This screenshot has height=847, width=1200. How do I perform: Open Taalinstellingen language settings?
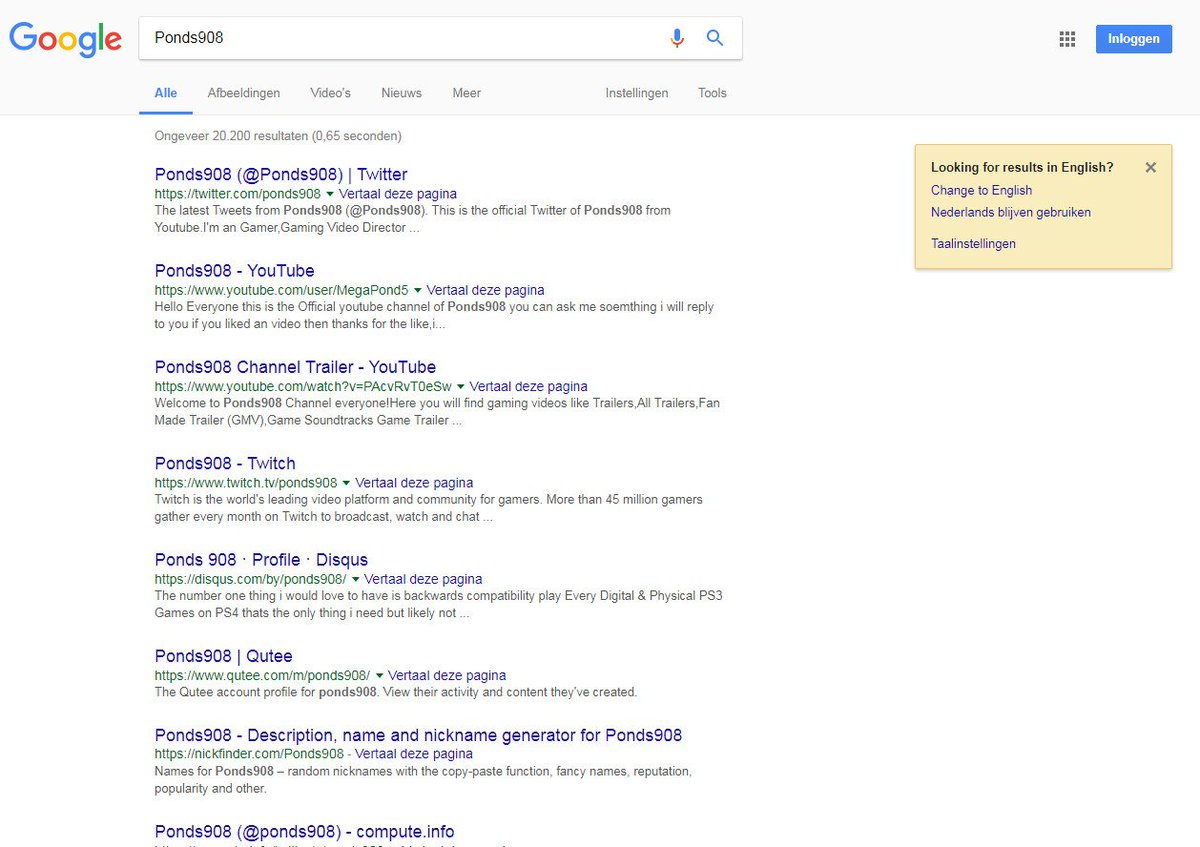pos(973,244)
